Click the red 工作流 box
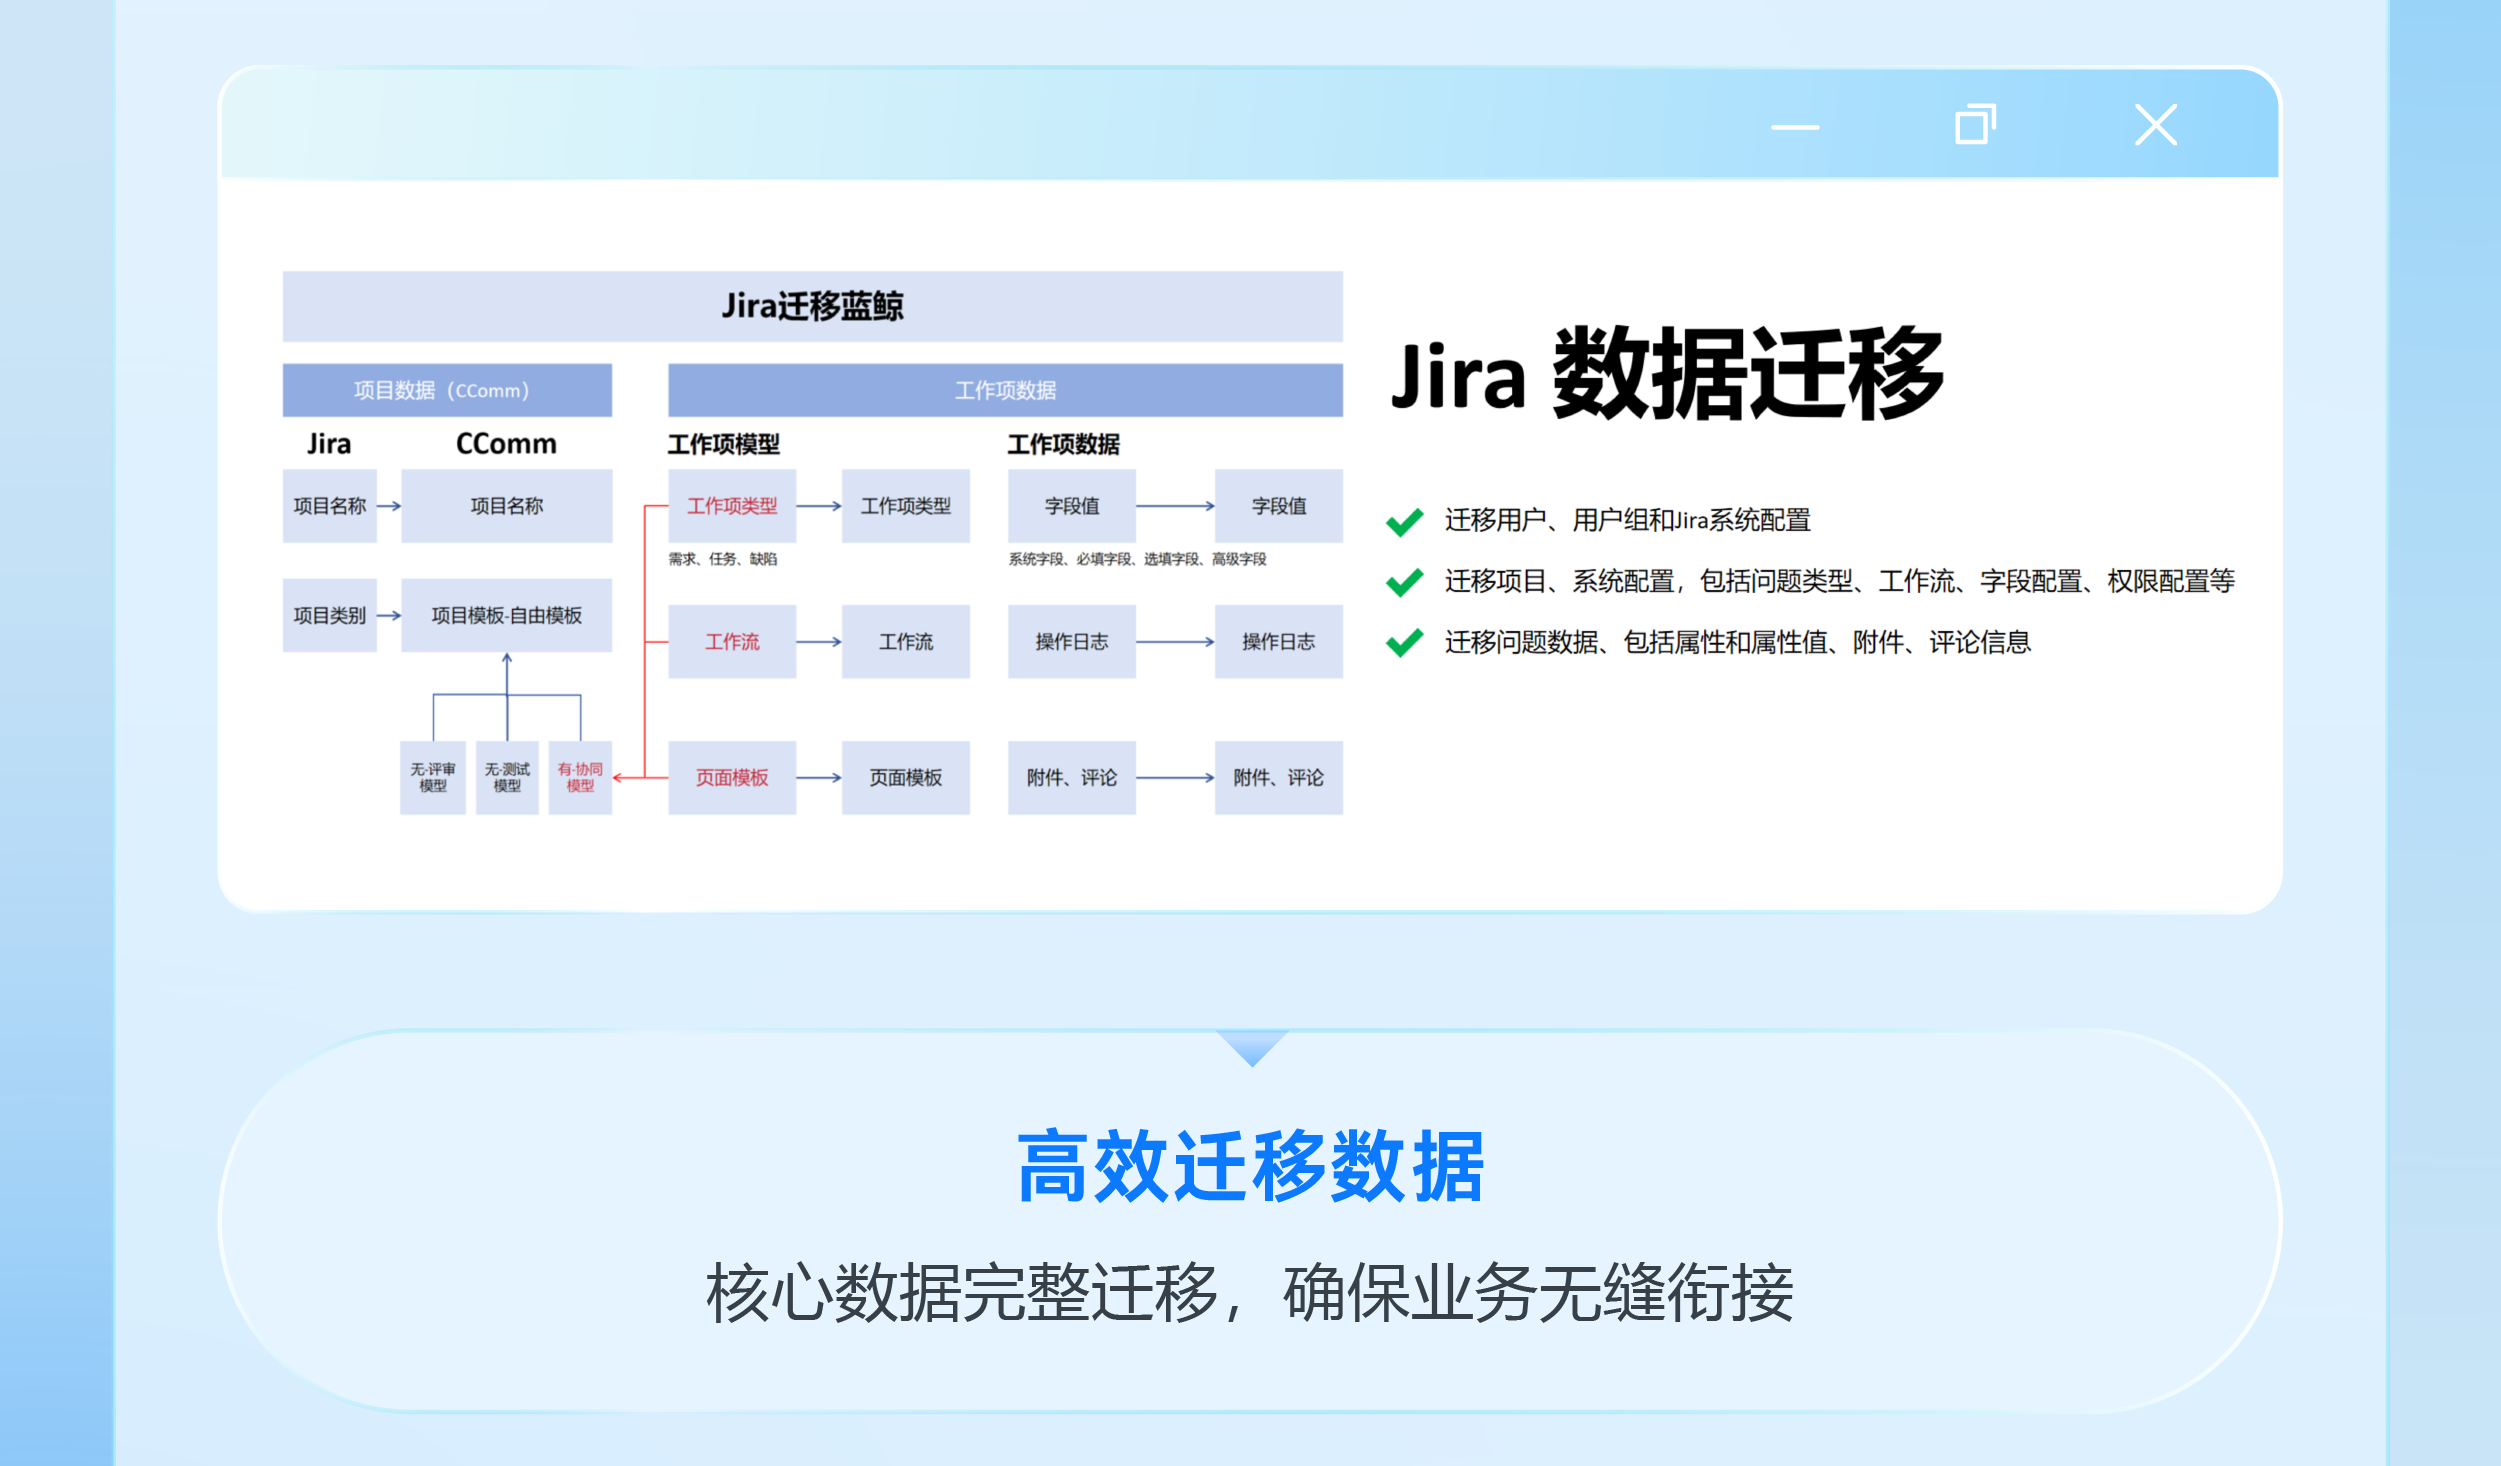2501x1466 pixels. 732,642
